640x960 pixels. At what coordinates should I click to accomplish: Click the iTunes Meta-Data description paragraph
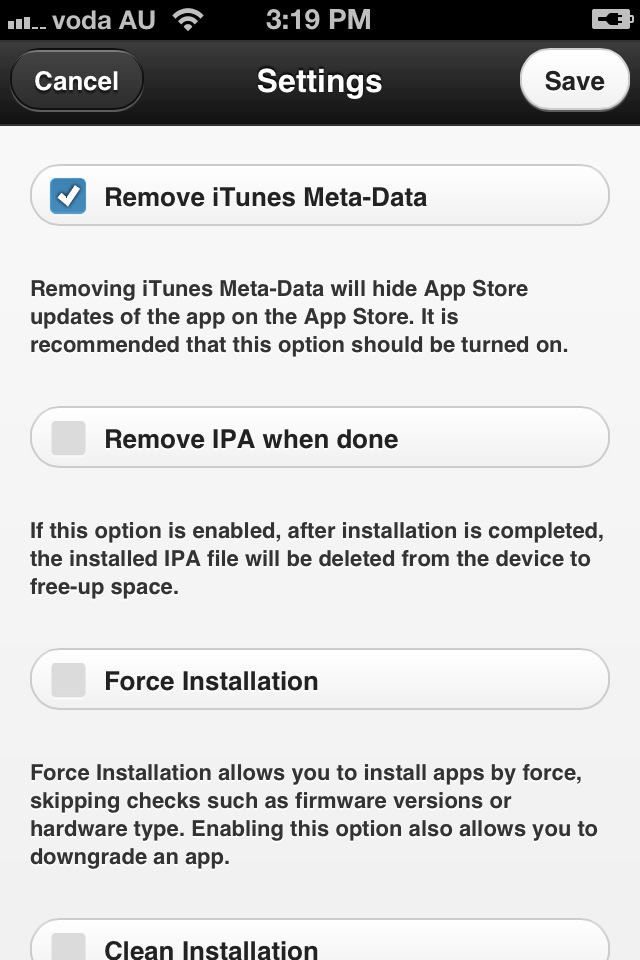point(299,317)
